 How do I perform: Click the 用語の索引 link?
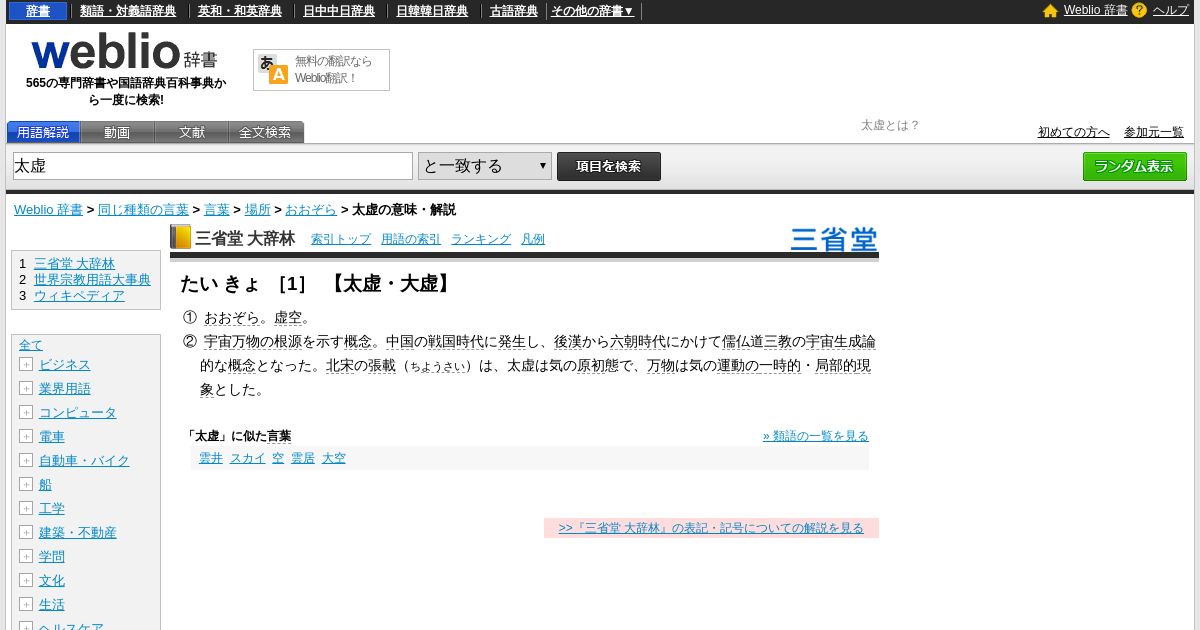(411, 239)
